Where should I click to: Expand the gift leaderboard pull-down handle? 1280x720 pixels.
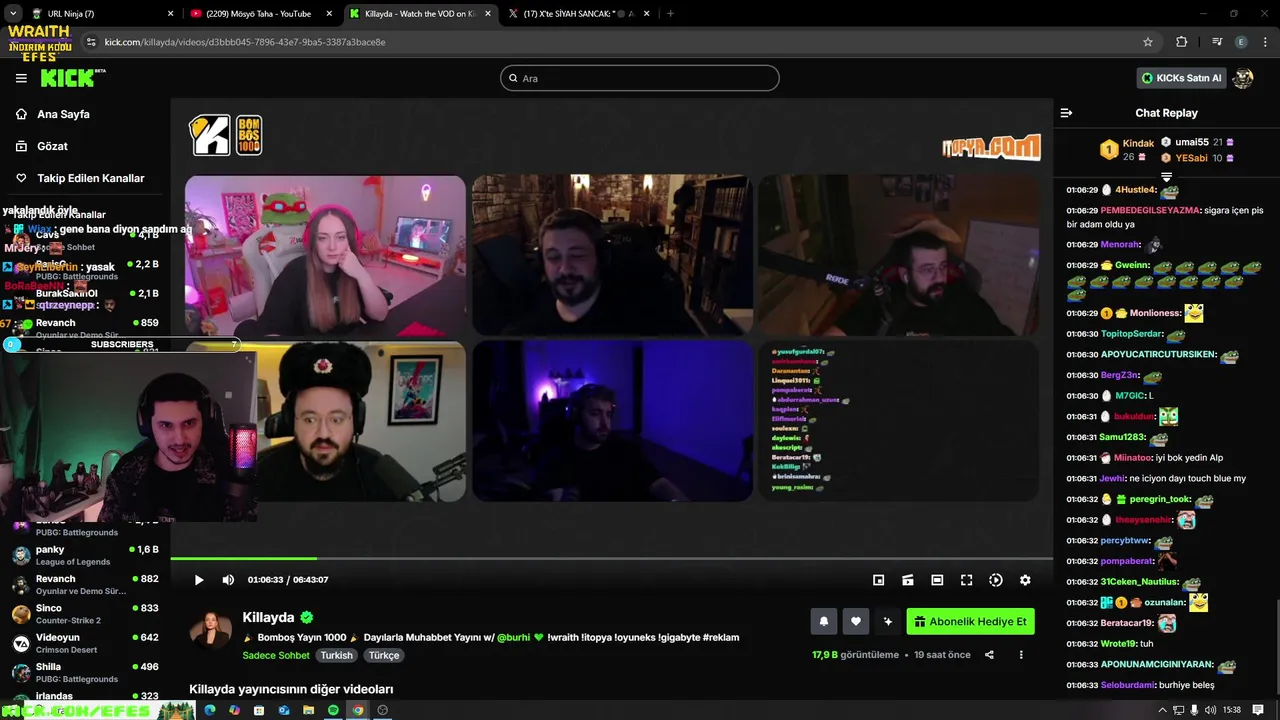click(1166, 177)
